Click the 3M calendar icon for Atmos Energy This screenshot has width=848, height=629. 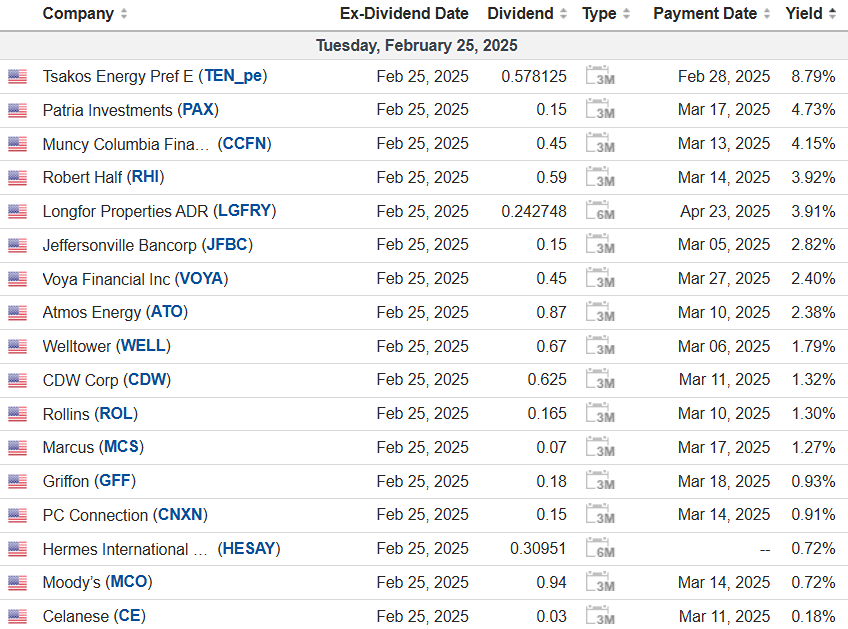[600, 313]
